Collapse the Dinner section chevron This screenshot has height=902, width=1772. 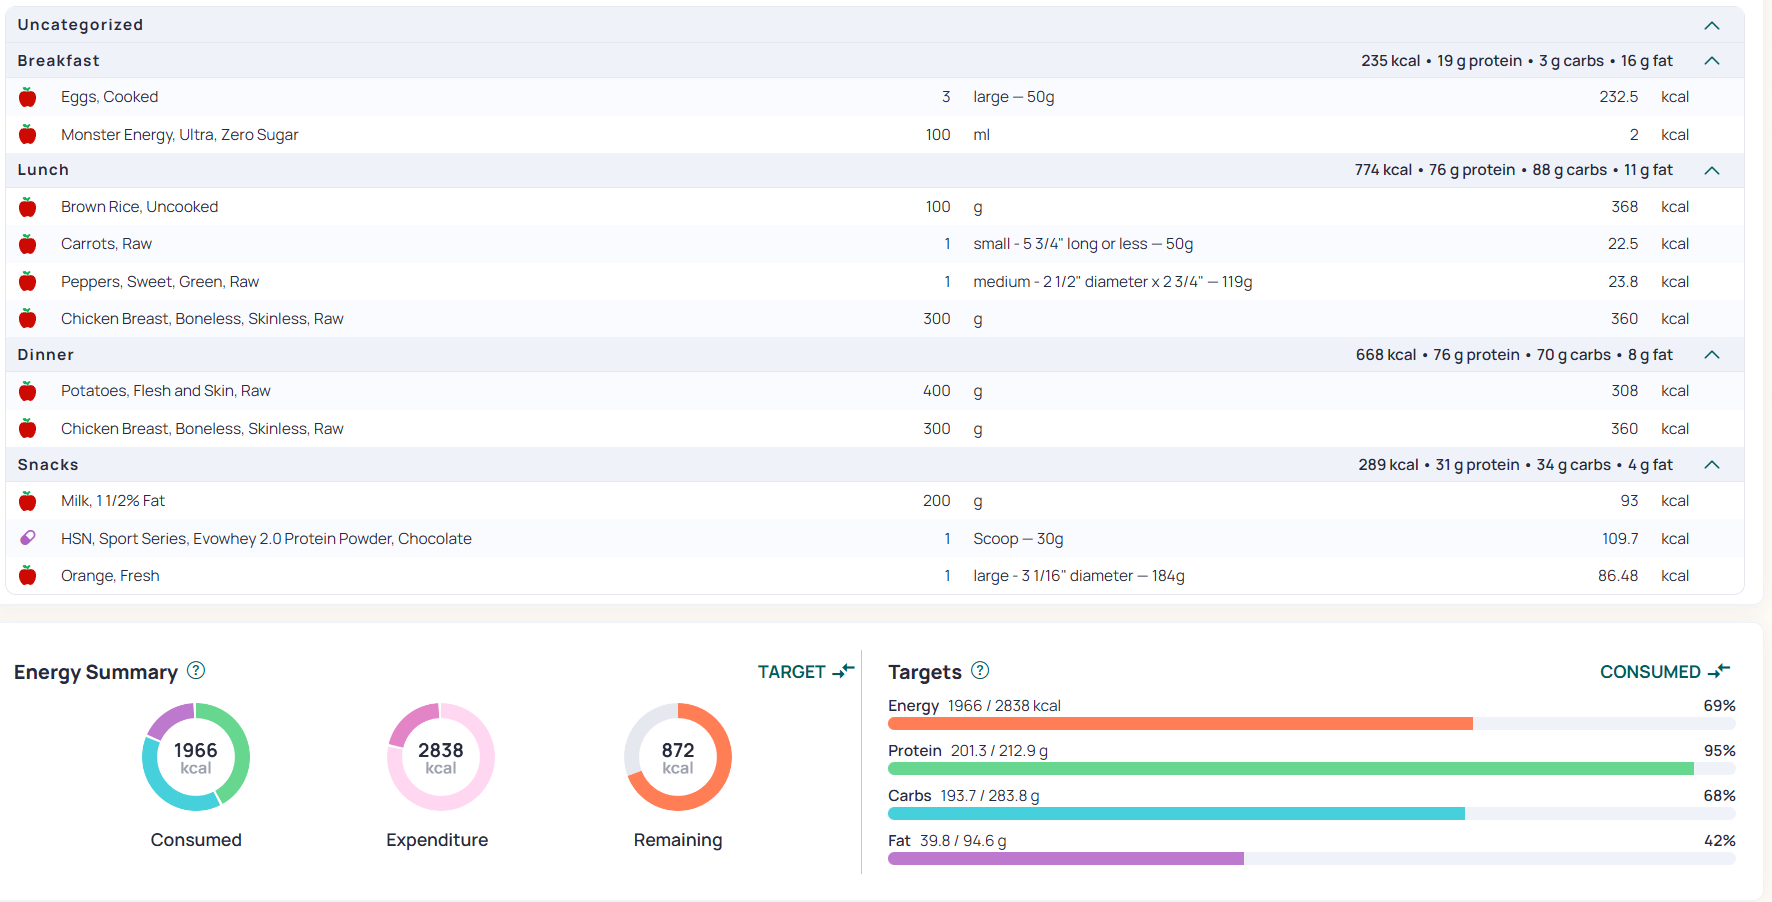pos(1712,355)
